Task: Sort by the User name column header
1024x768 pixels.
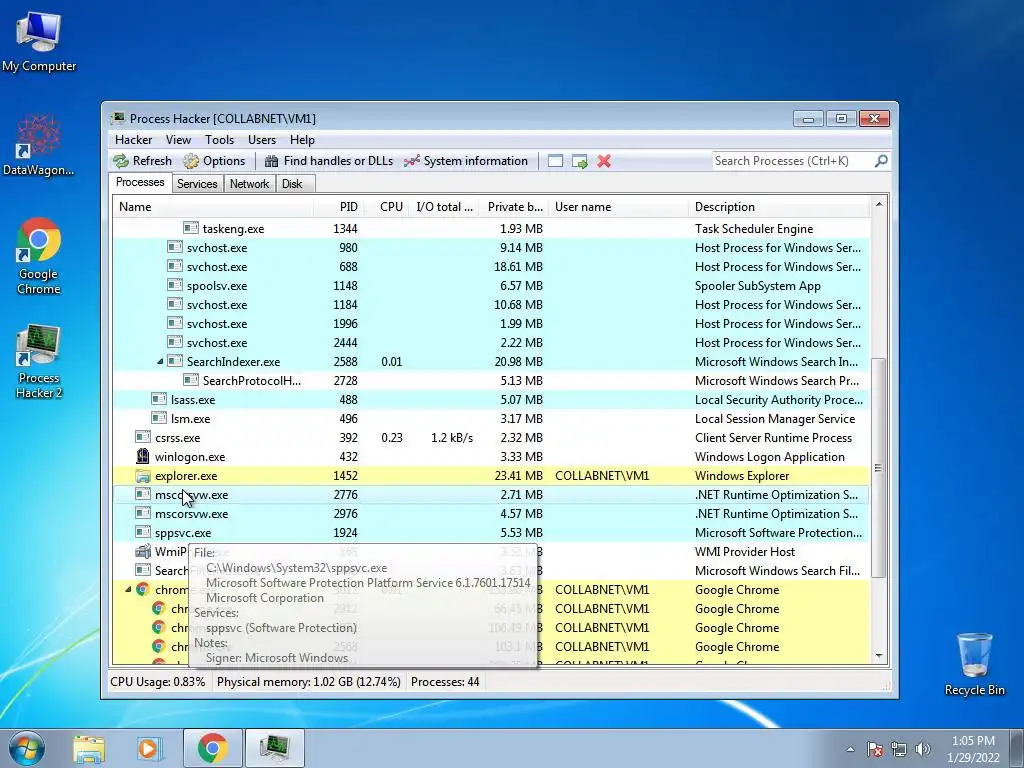Action: click(618, 207)
